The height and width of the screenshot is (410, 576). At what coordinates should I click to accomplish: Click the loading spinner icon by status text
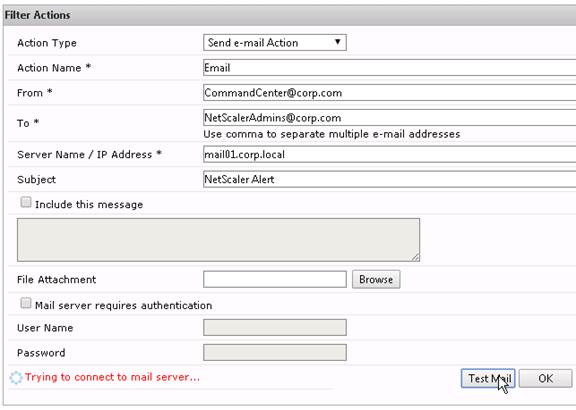point(16,378)
